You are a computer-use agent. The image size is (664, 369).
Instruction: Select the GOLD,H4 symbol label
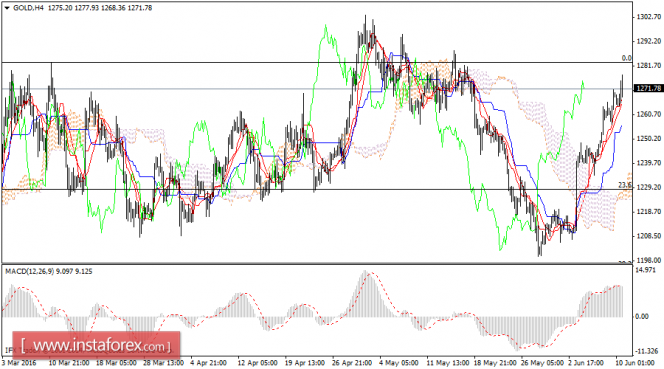coord(28,8)
